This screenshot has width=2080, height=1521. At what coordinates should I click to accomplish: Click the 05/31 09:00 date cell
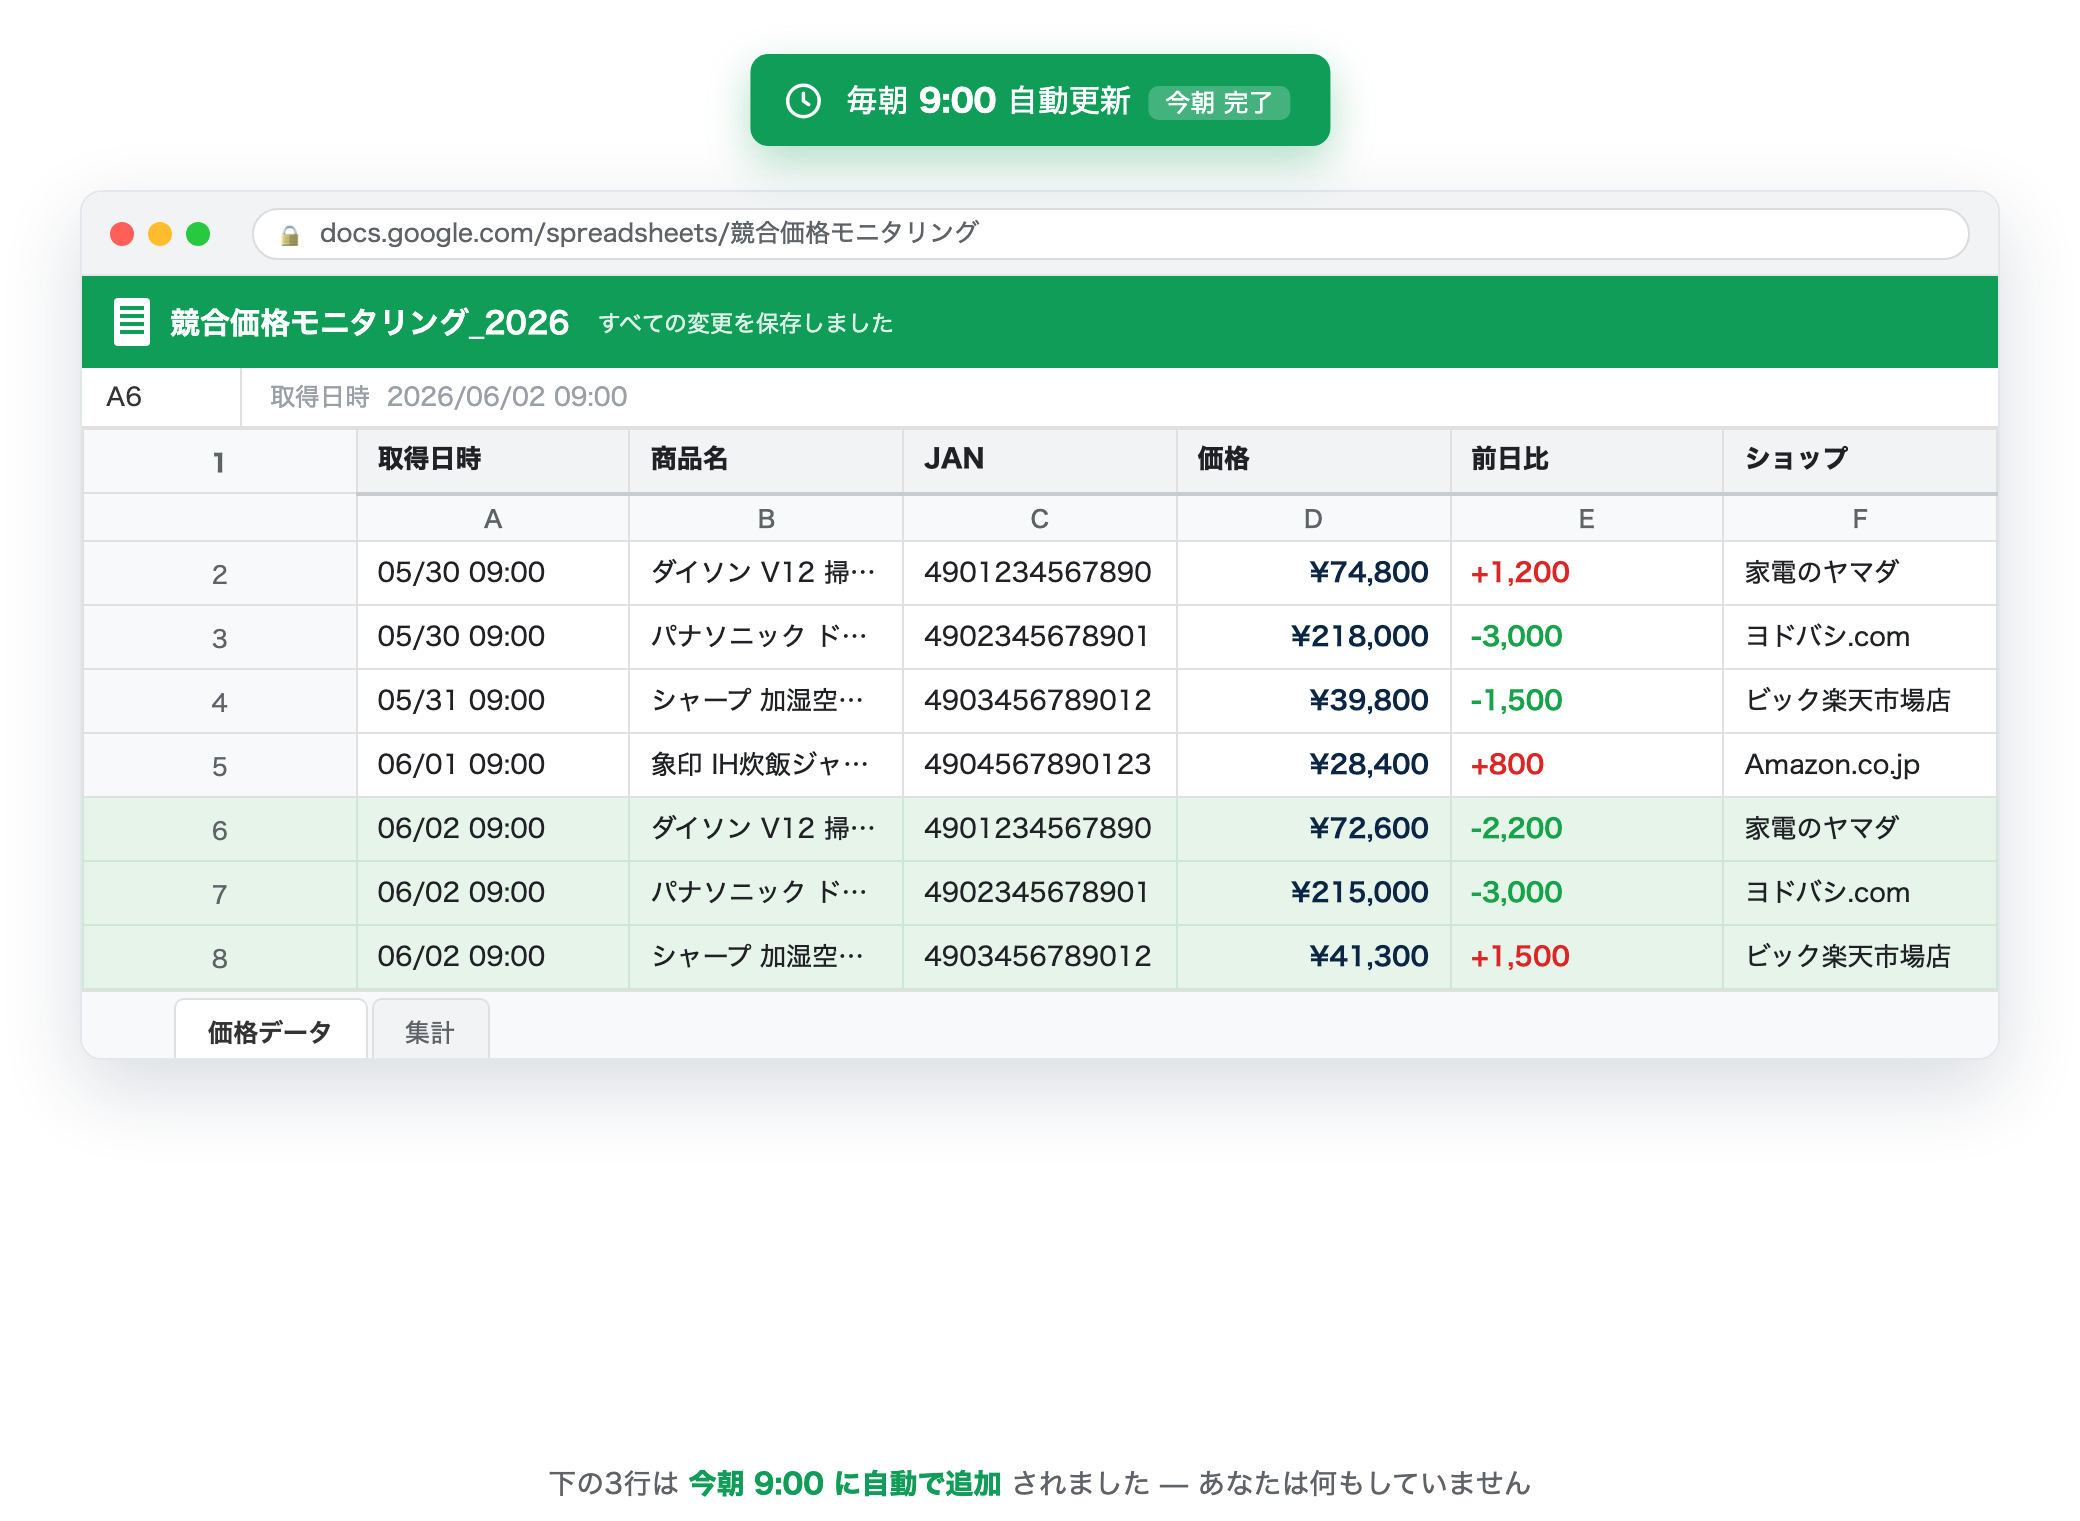click(x=492, y=701)
